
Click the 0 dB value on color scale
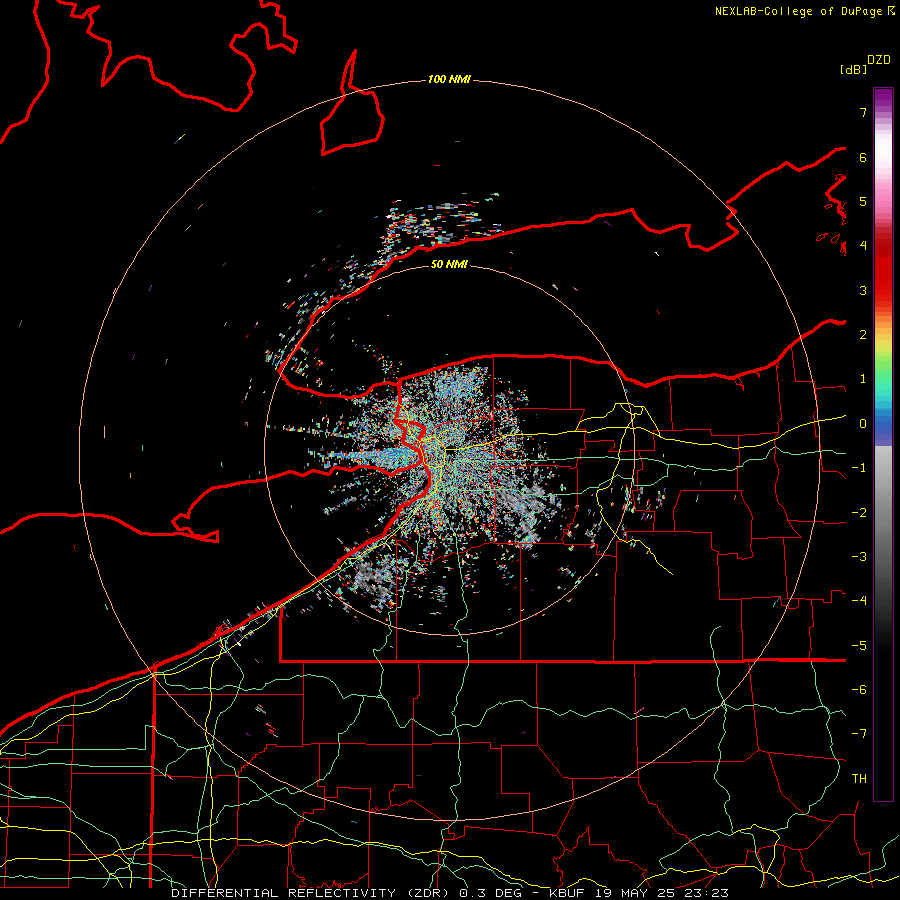tap(863, 424)
